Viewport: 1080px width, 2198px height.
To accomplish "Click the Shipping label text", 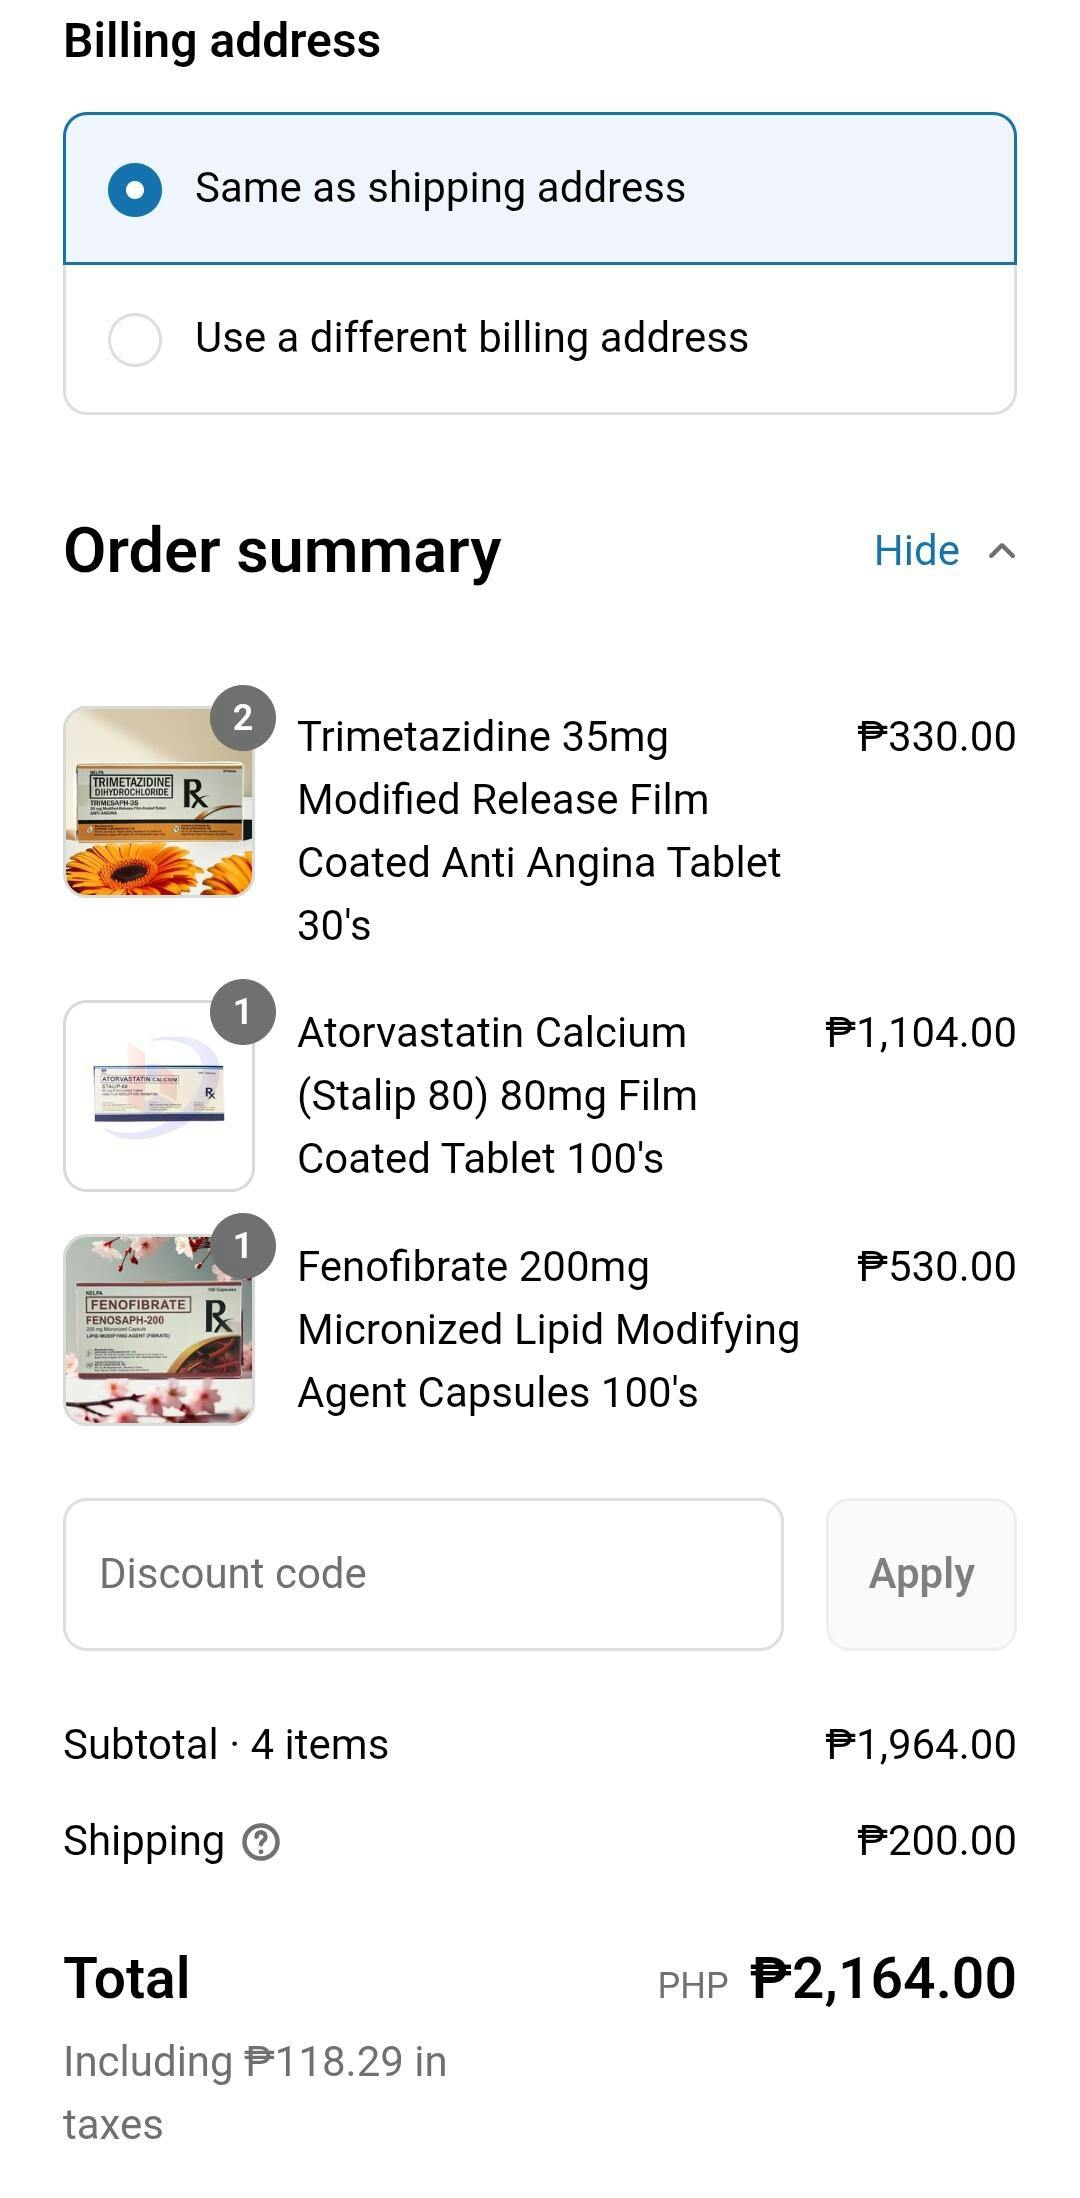I will (x=144, y=1841).
